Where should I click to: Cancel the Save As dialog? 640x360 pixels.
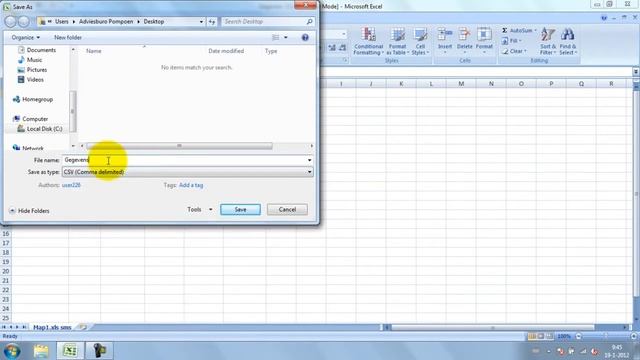point(287,209)
